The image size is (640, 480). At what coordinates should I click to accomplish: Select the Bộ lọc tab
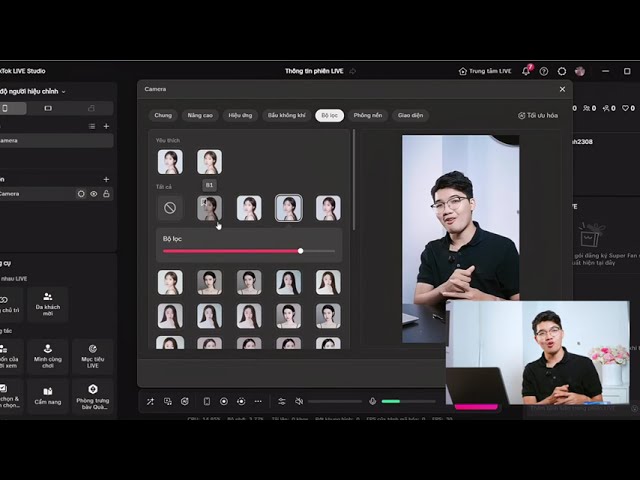click(329, 116)
